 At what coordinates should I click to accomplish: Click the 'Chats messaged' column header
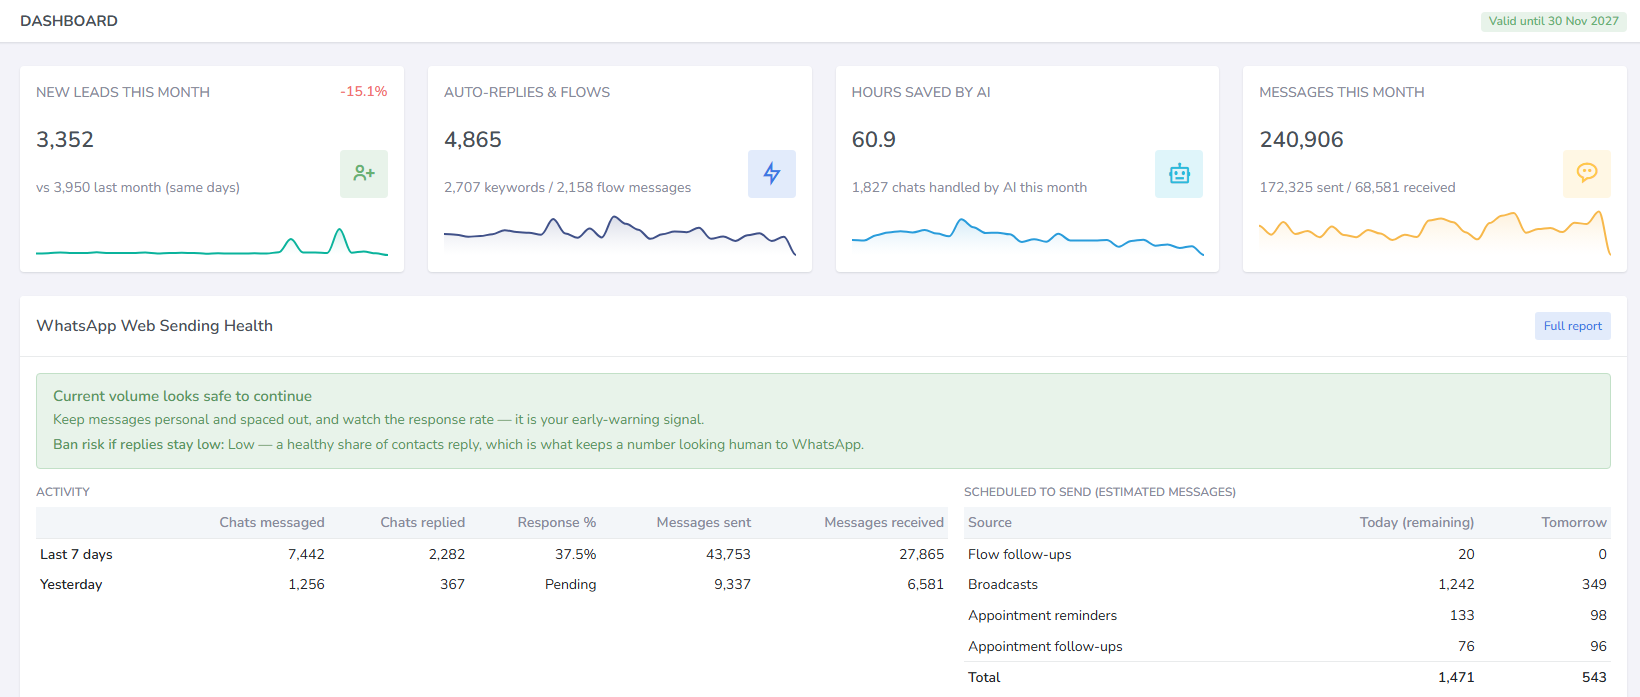click(x=272, y=522)
